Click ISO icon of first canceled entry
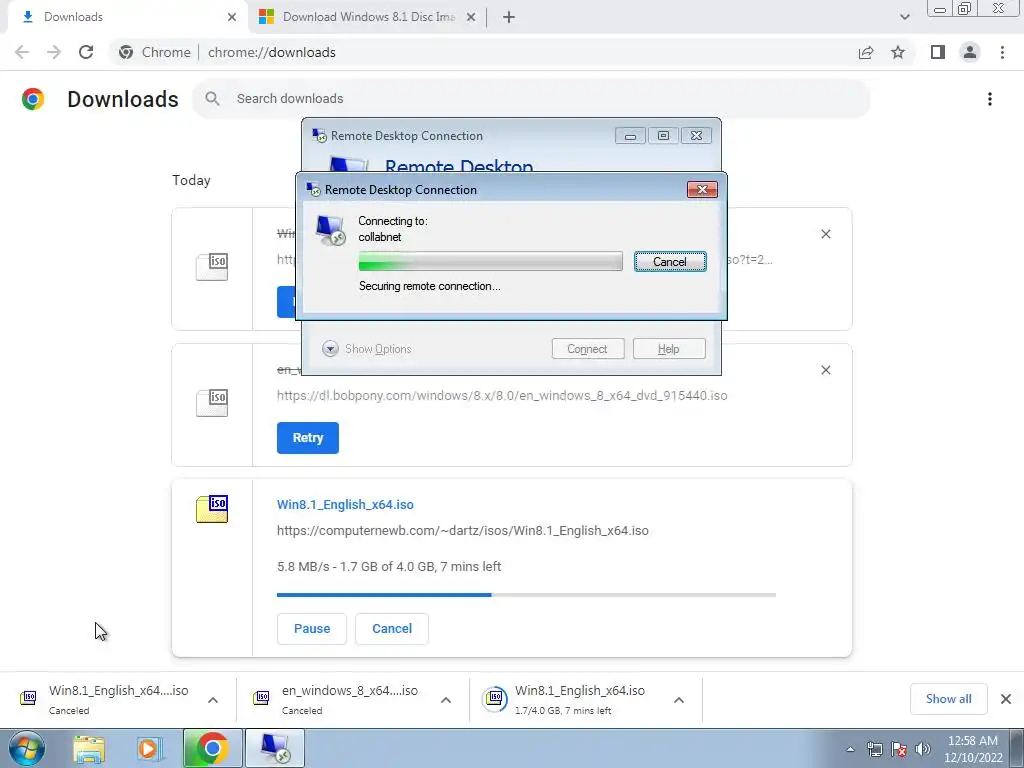Screen dimensions: 1024x768 [212, 266]
